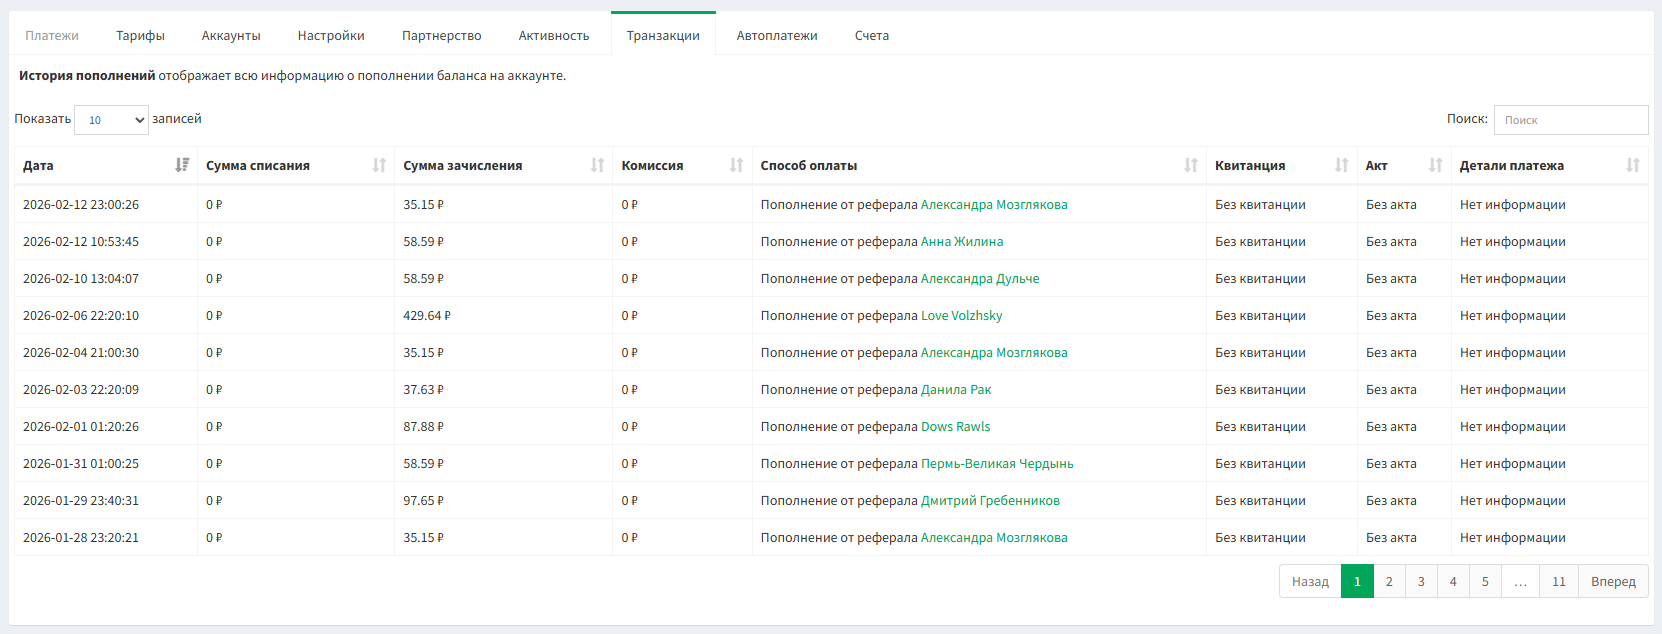Open the Автоплатежи tab

click(776, 36)
